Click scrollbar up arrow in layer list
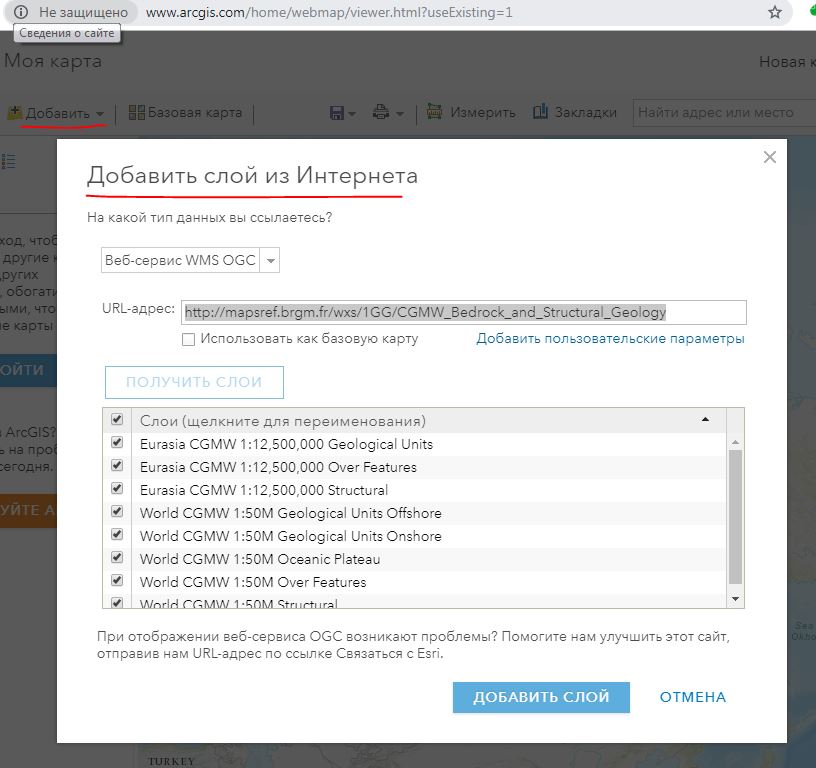The image size is (816, 768). coord(735,442)
